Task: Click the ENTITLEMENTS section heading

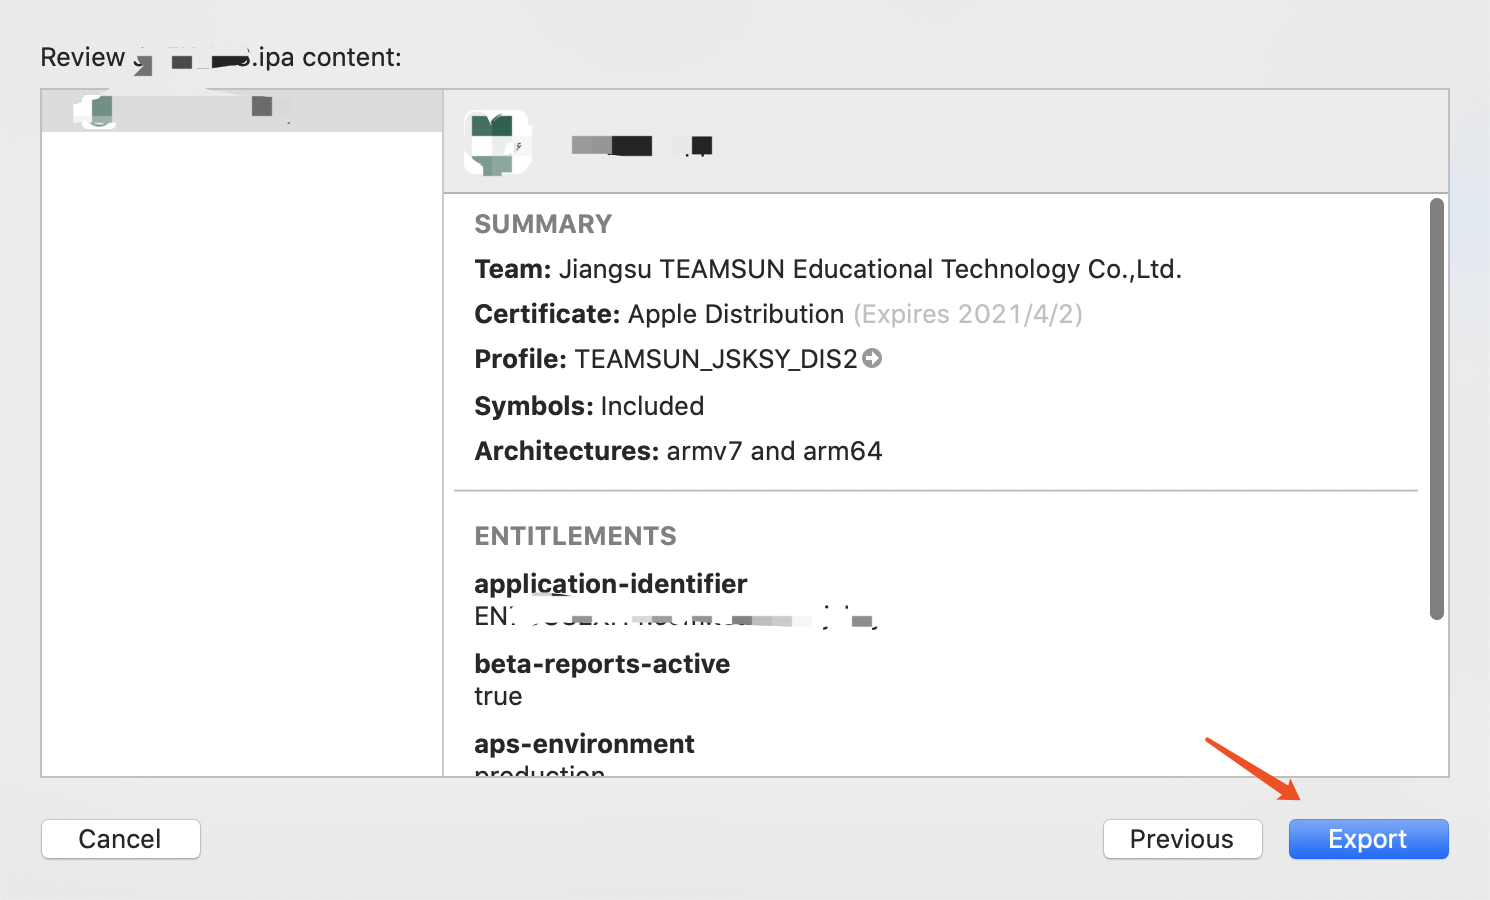Action: point(575,536)
